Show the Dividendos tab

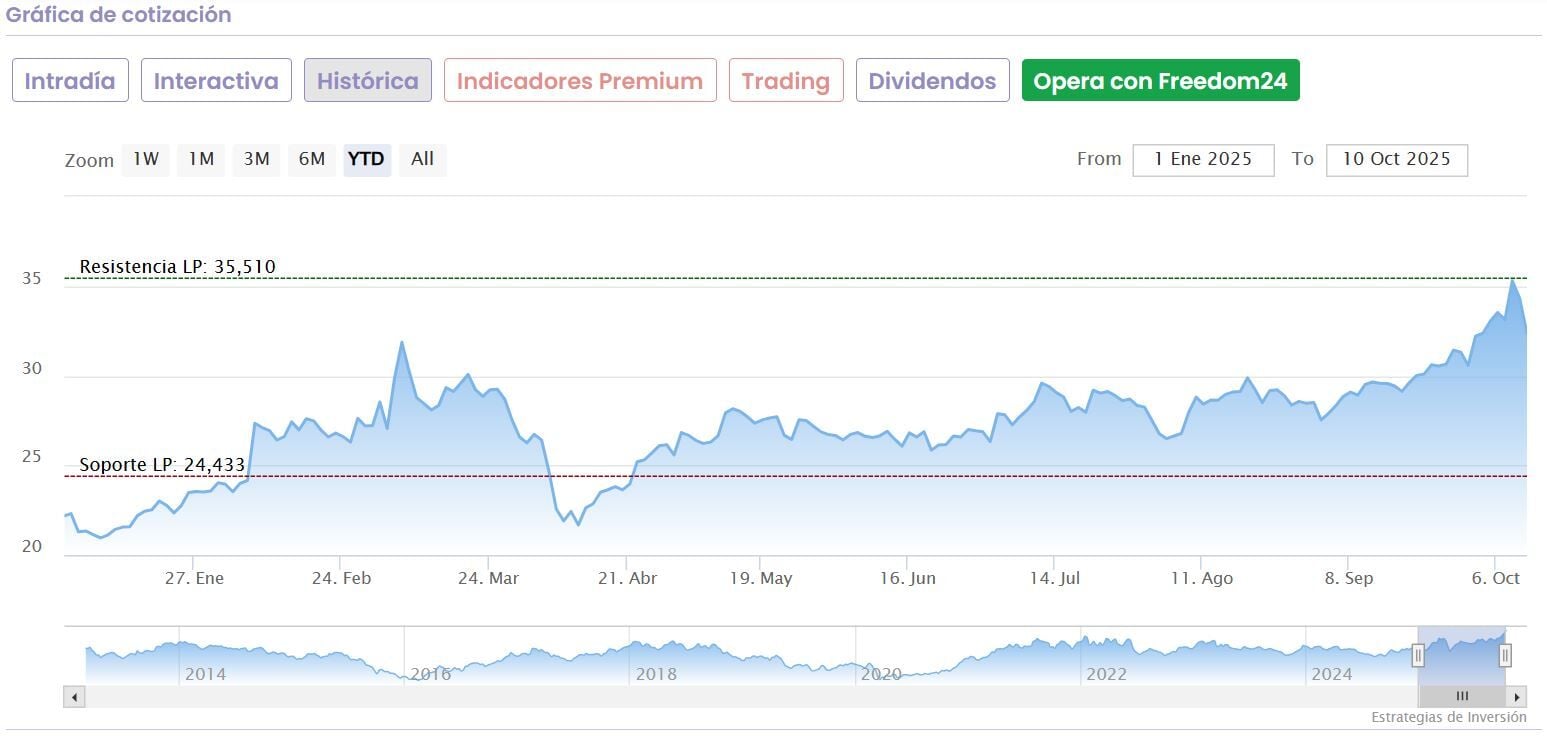[932, 81]
